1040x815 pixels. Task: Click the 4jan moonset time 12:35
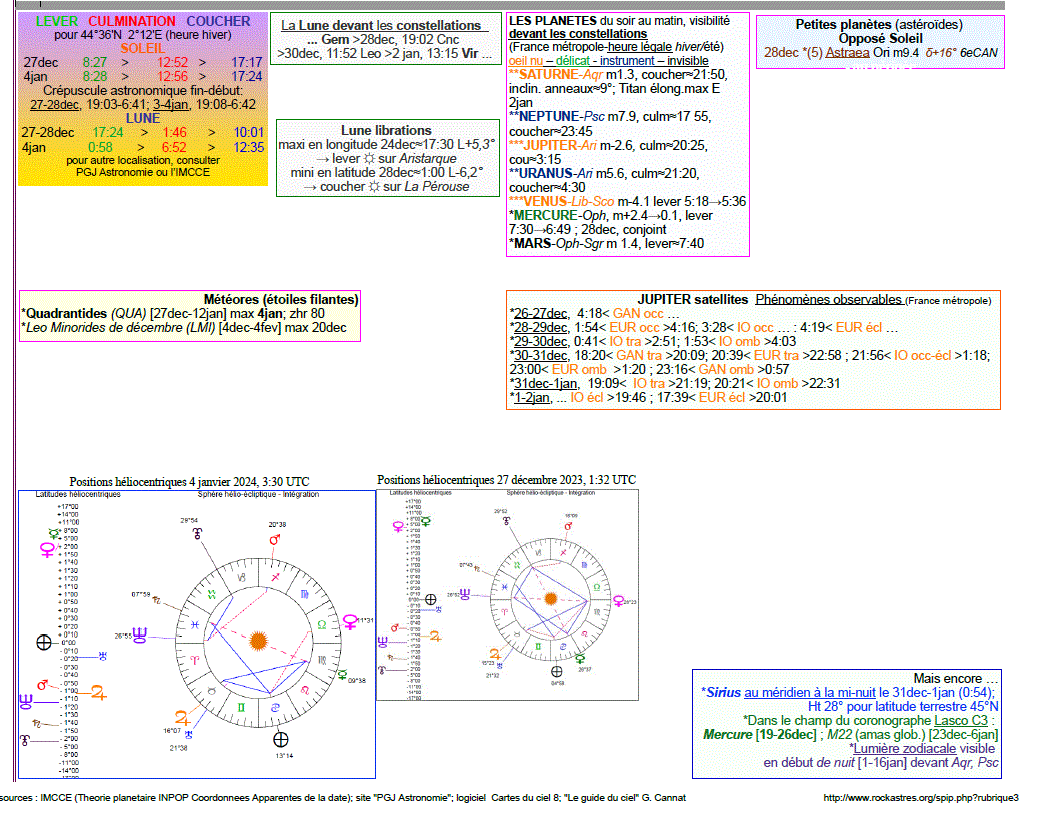click(249, 147)
